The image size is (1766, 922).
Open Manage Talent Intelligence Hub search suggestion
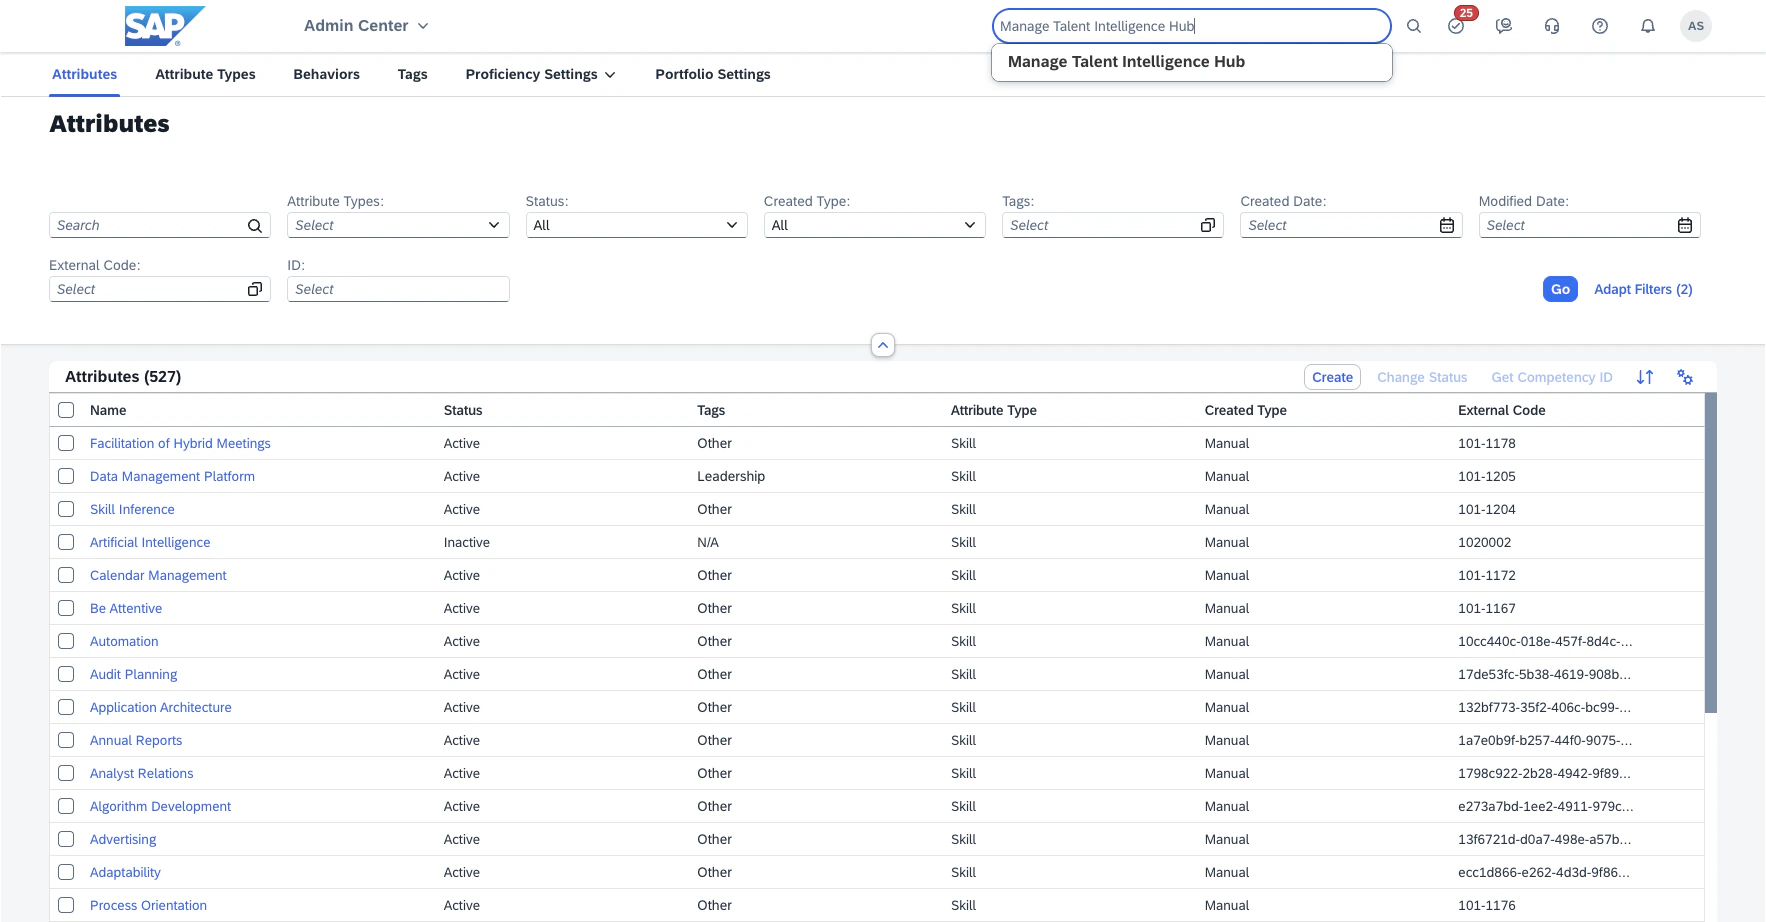1126,61
